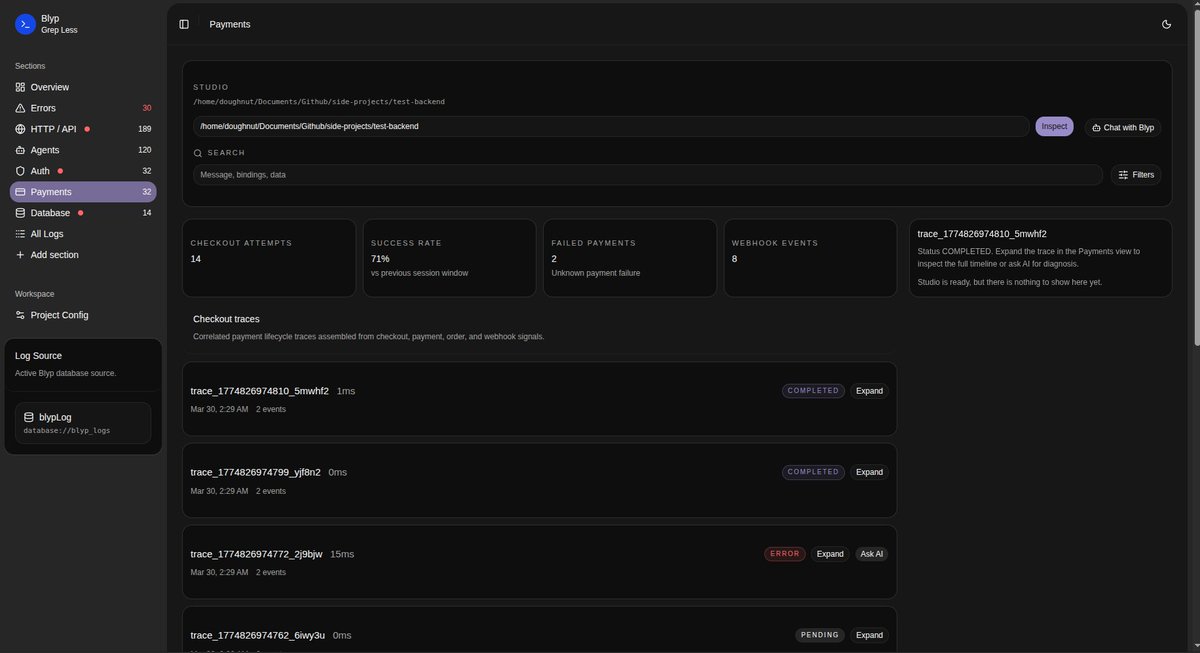Open Chat with Blyp
This screenshot has height=653, width=1200.
coord(1122,128)
